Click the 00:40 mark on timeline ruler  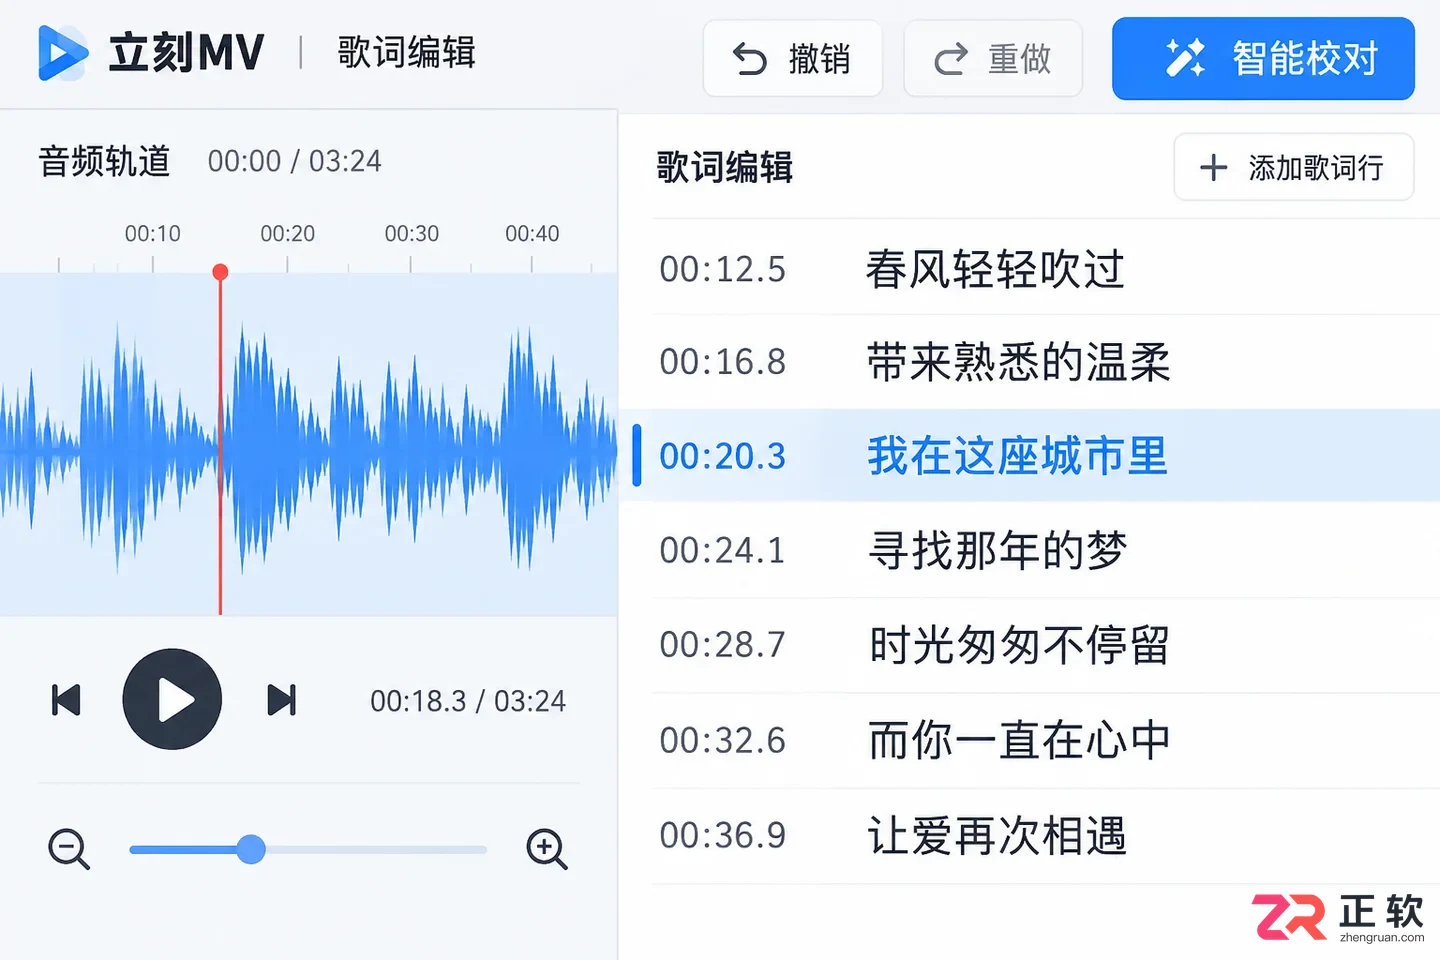coord(532,234)
